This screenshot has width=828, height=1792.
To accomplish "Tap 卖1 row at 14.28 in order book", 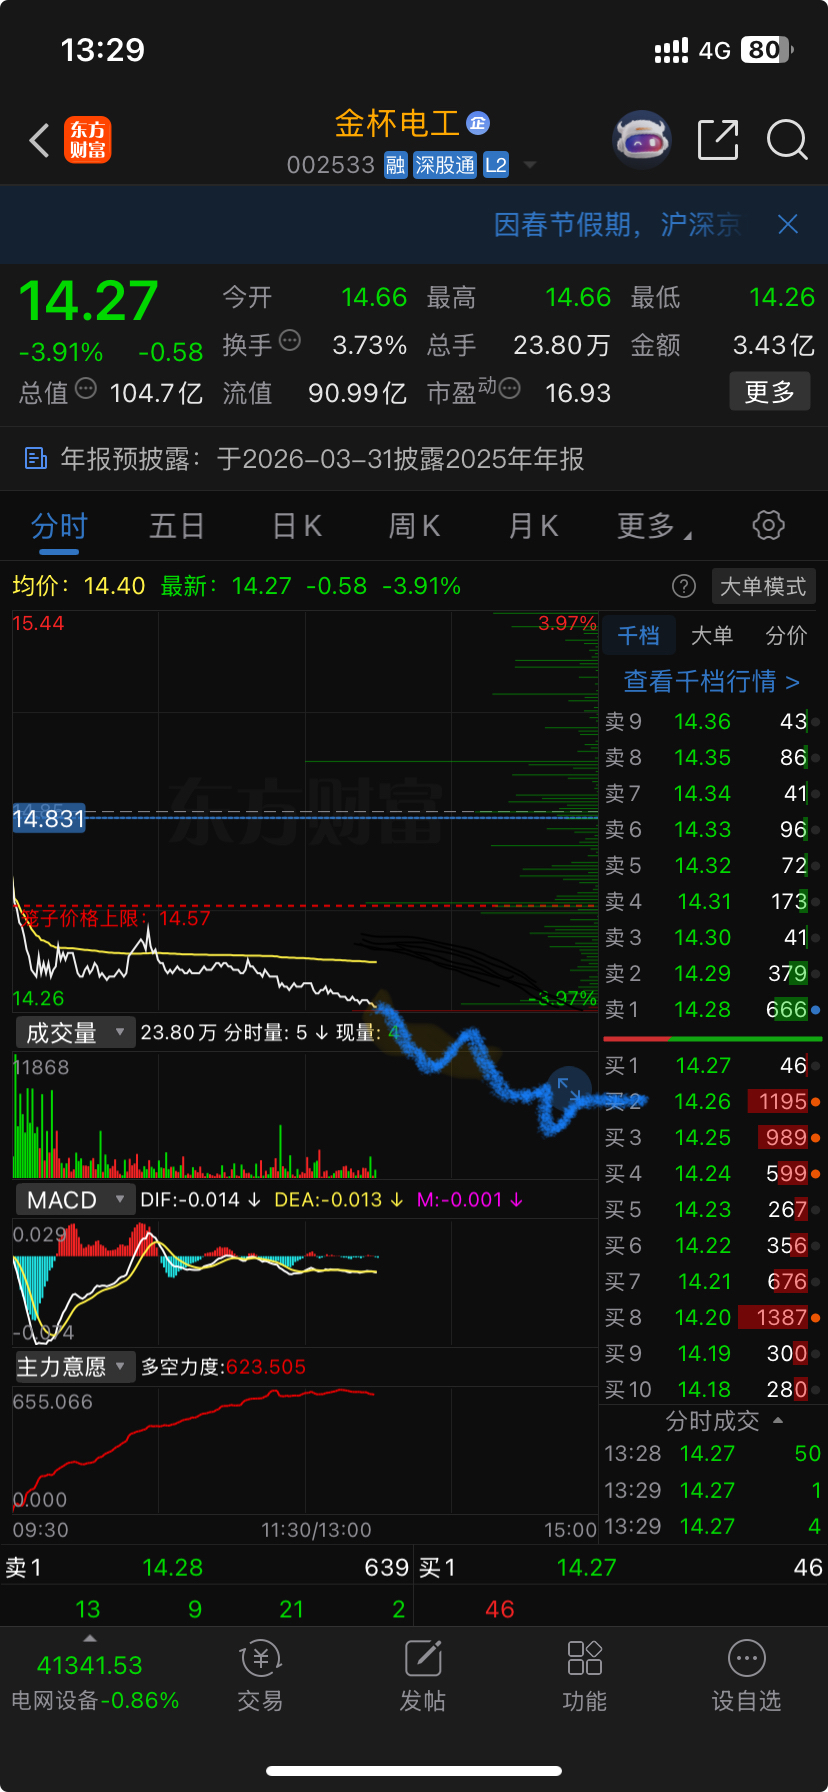I will (712, 1010).
